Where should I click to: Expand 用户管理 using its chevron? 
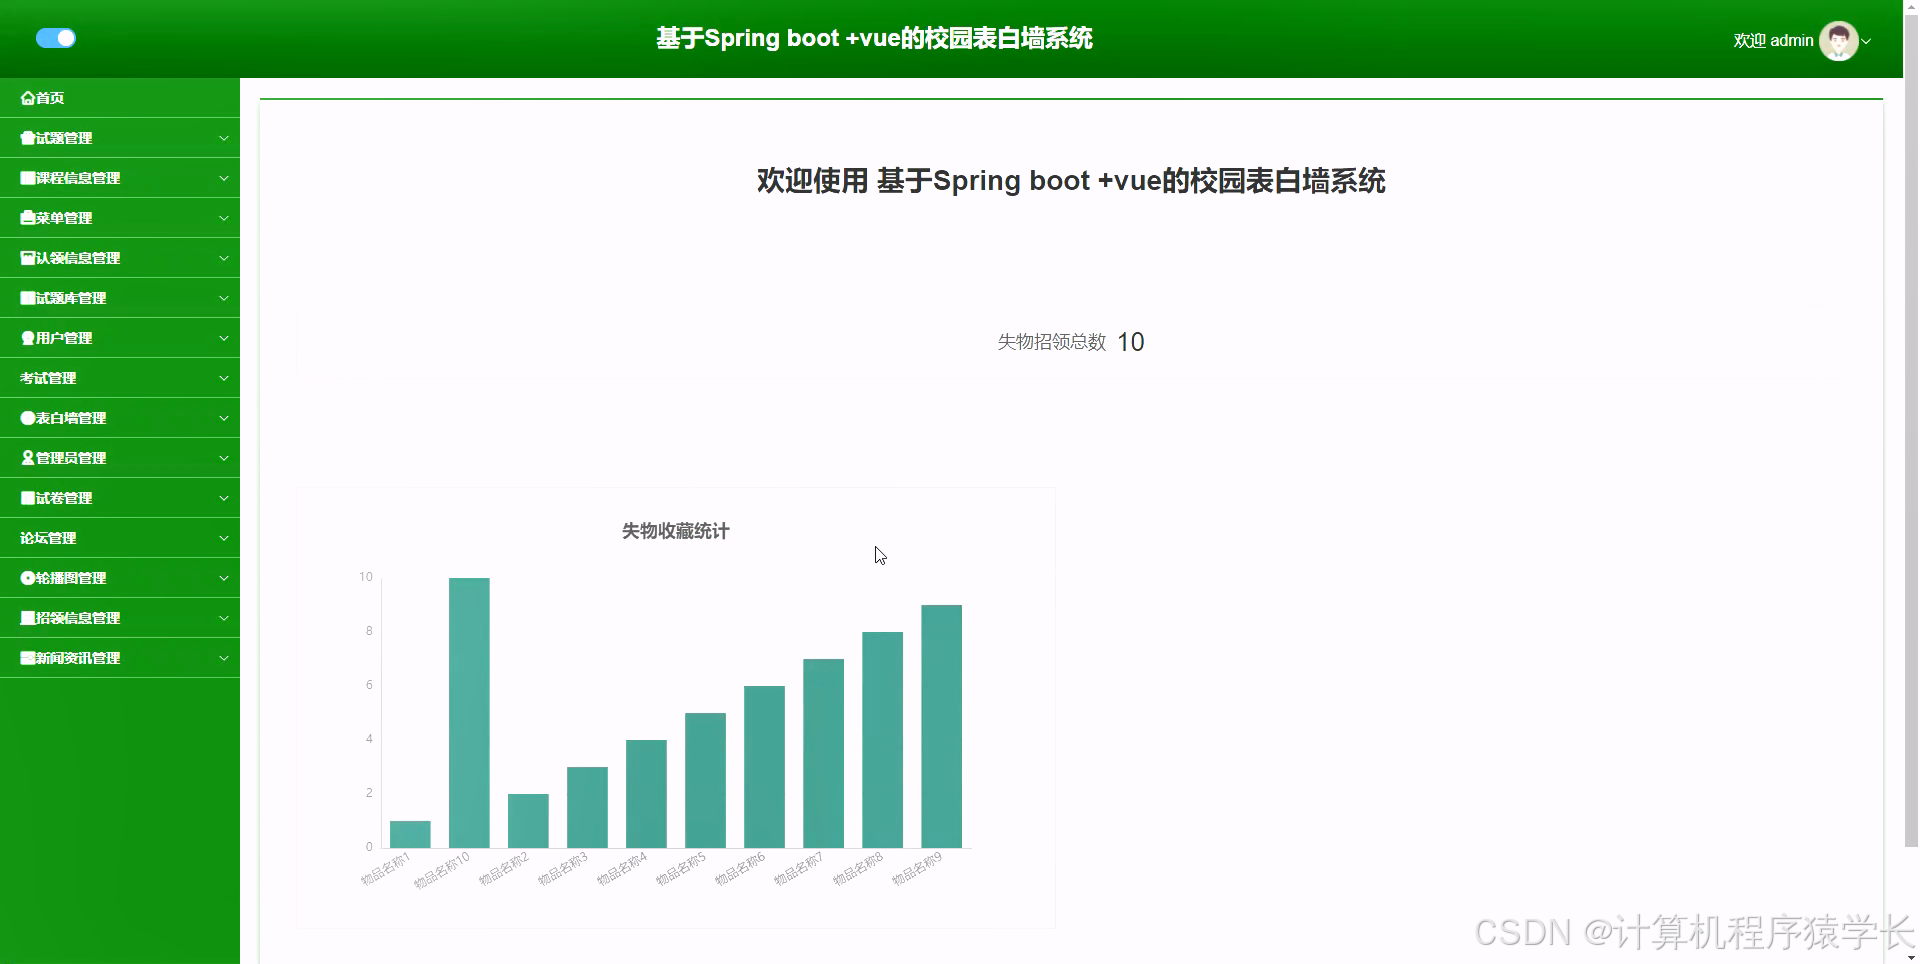224,338
